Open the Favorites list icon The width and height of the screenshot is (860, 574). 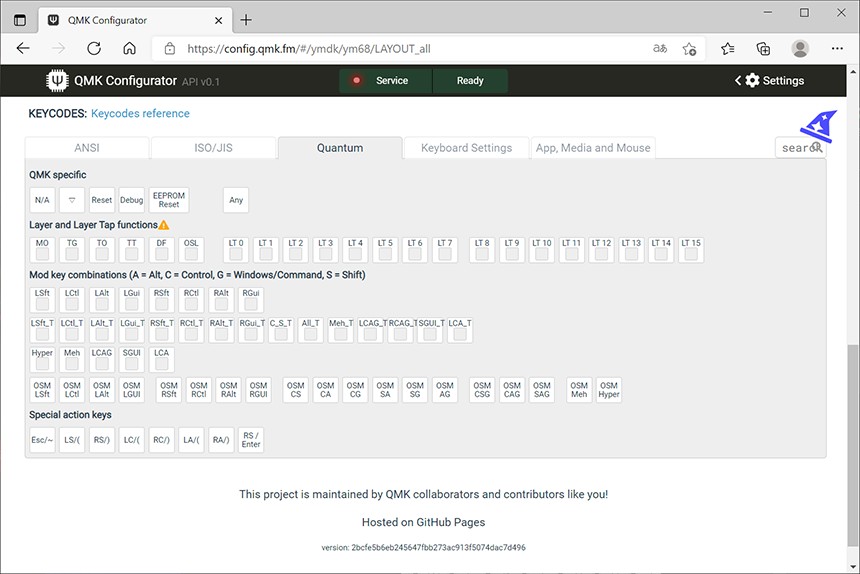tap(728, 49)
